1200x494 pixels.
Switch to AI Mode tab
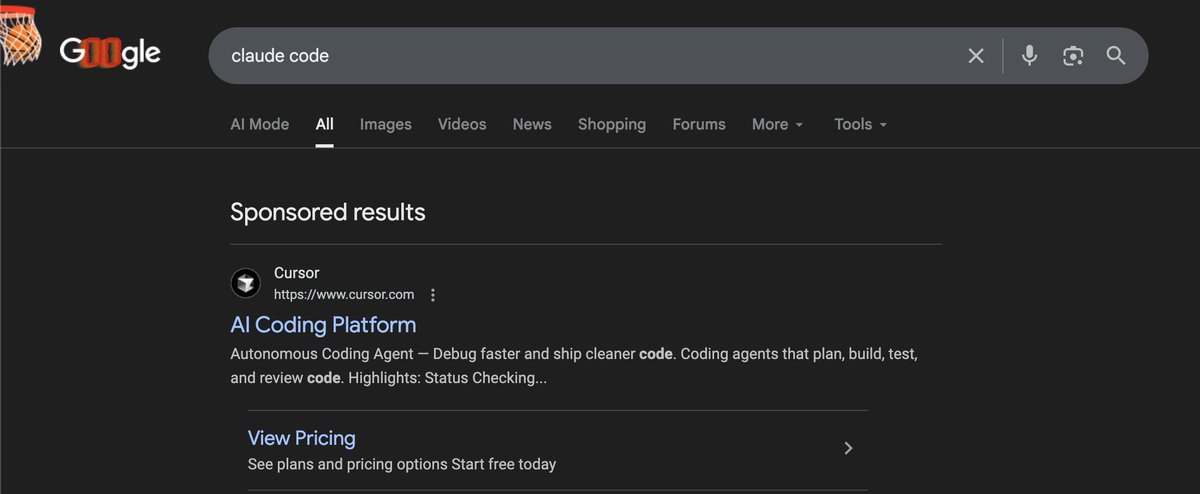[260, 124]
